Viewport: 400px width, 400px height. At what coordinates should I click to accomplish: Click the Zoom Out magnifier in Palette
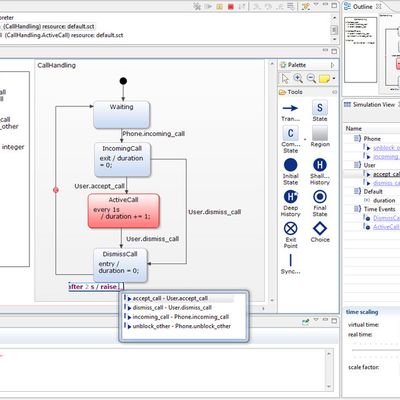tap(311, 79)
